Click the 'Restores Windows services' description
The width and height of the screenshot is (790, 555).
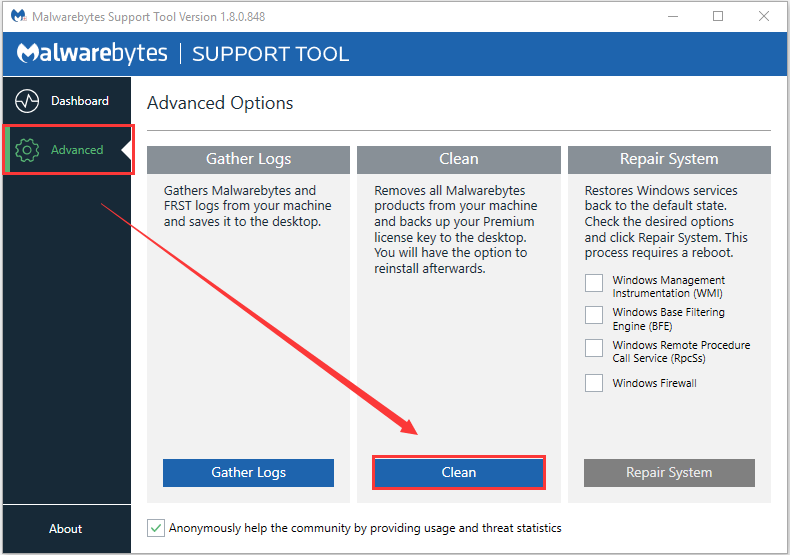pos(666,222)
